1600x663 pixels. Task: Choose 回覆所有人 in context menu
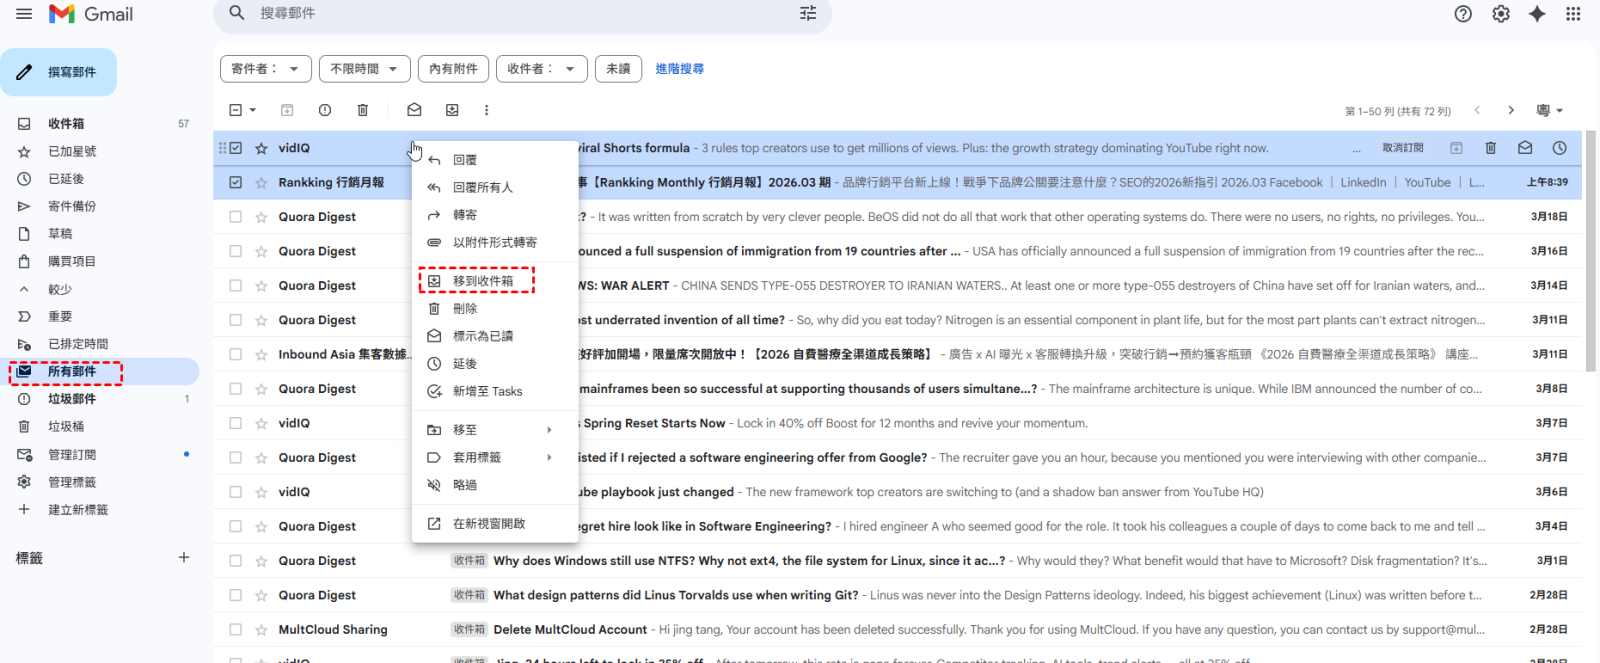[x=495, y=187]
